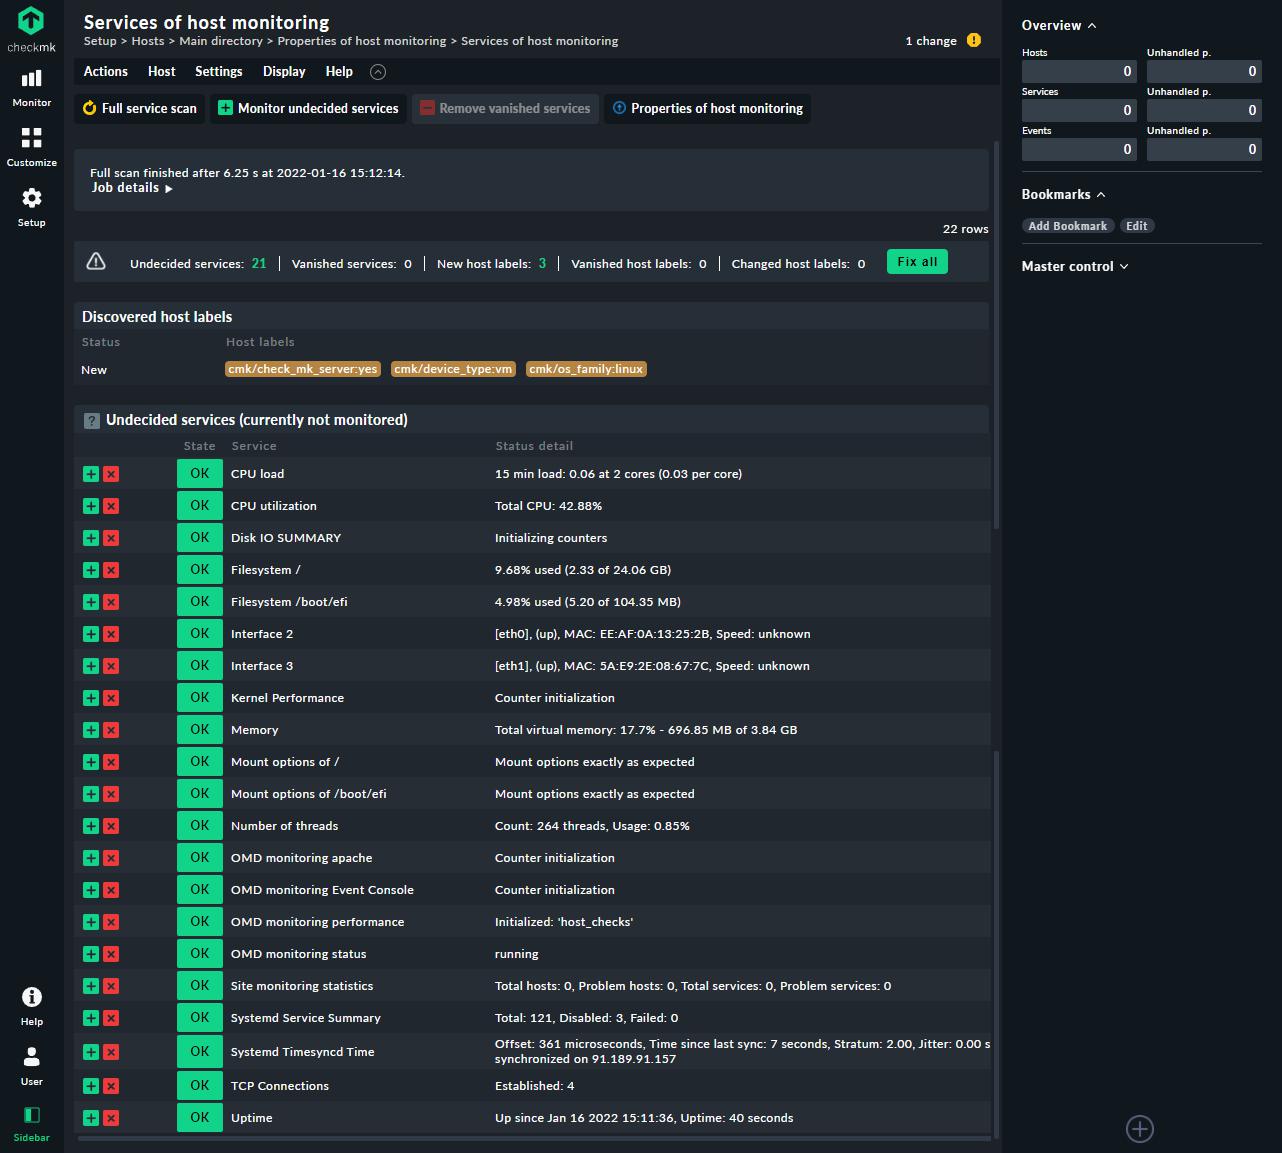Open the Display menu
Image resolution: width=1282 pixels, height=1153 pixels.
coord(284,71)
